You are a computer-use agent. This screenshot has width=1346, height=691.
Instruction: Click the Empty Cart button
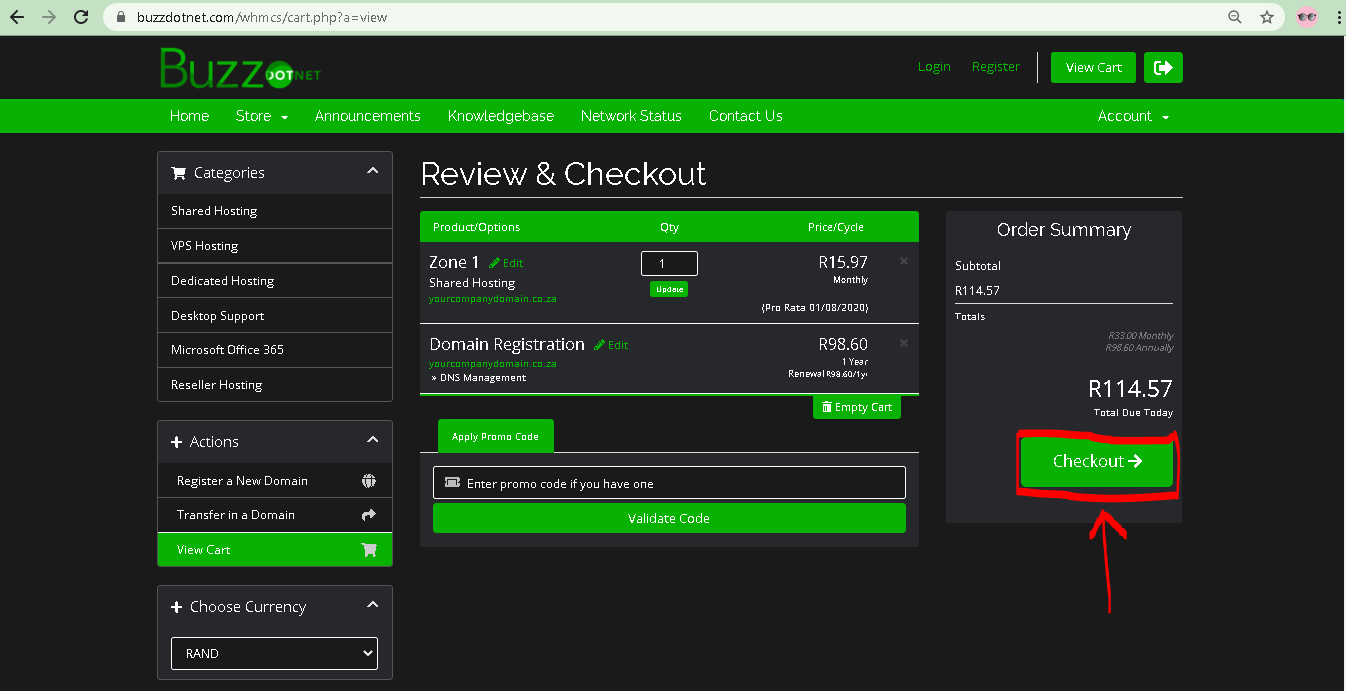tap(856, 407)
